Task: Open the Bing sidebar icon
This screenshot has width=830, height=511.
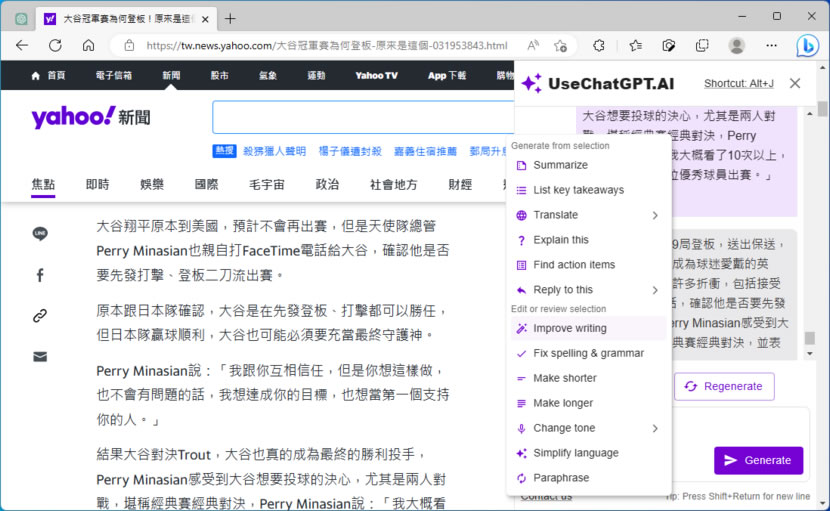Action: pyautogui.click(x=807, y=45)
